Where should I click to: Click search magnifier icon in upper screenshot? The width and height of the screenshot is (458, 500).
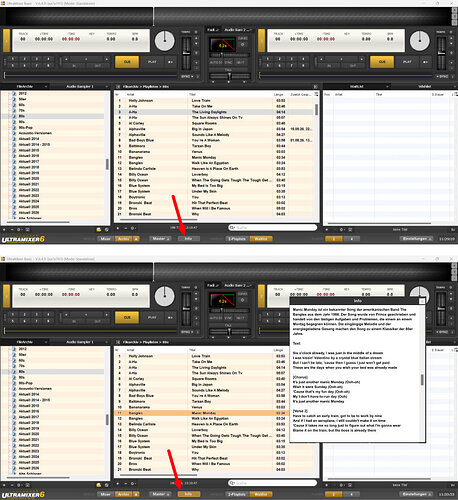(232, 227)
